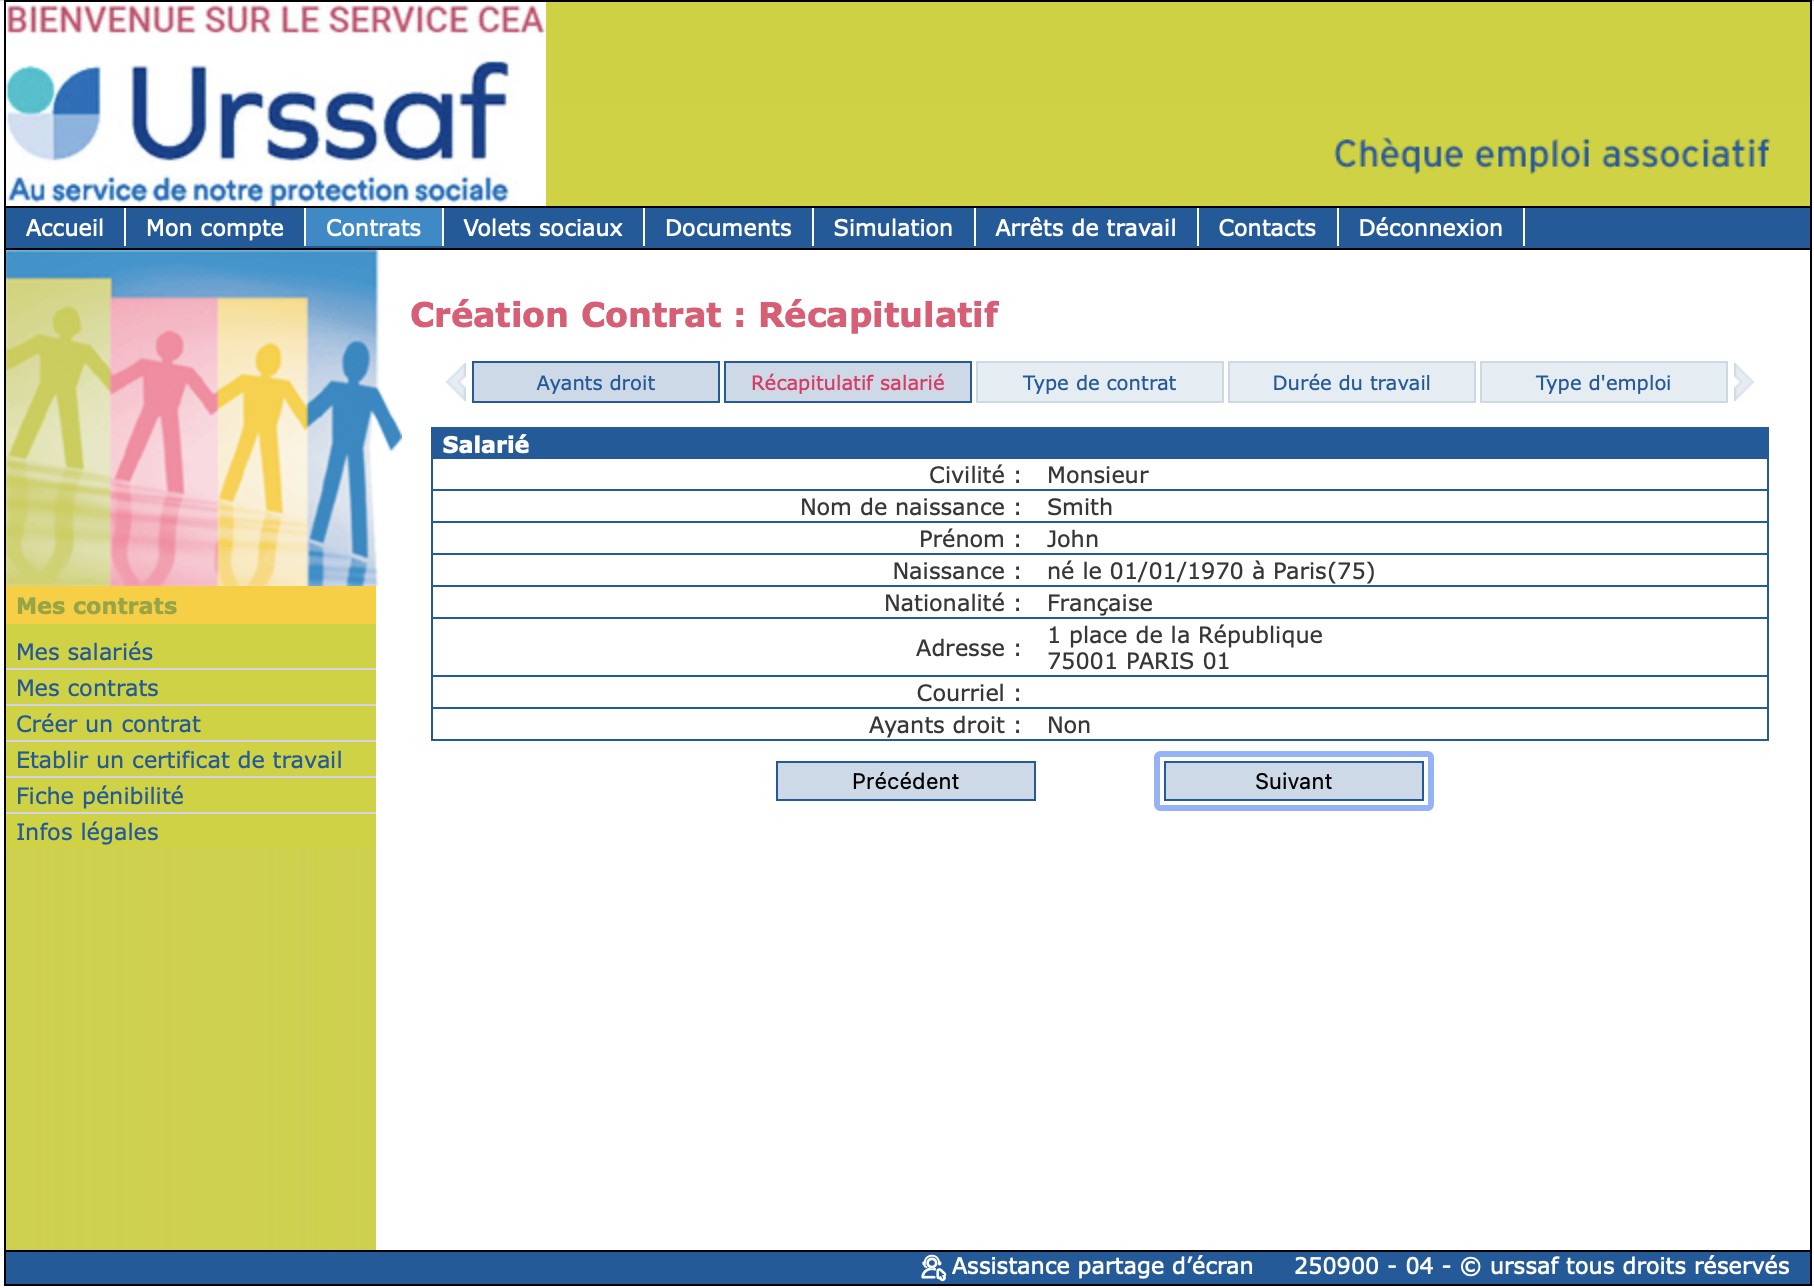Open Mes salariés in sidebar
Screen dimensions: 1814x1288
coord(85,652)
